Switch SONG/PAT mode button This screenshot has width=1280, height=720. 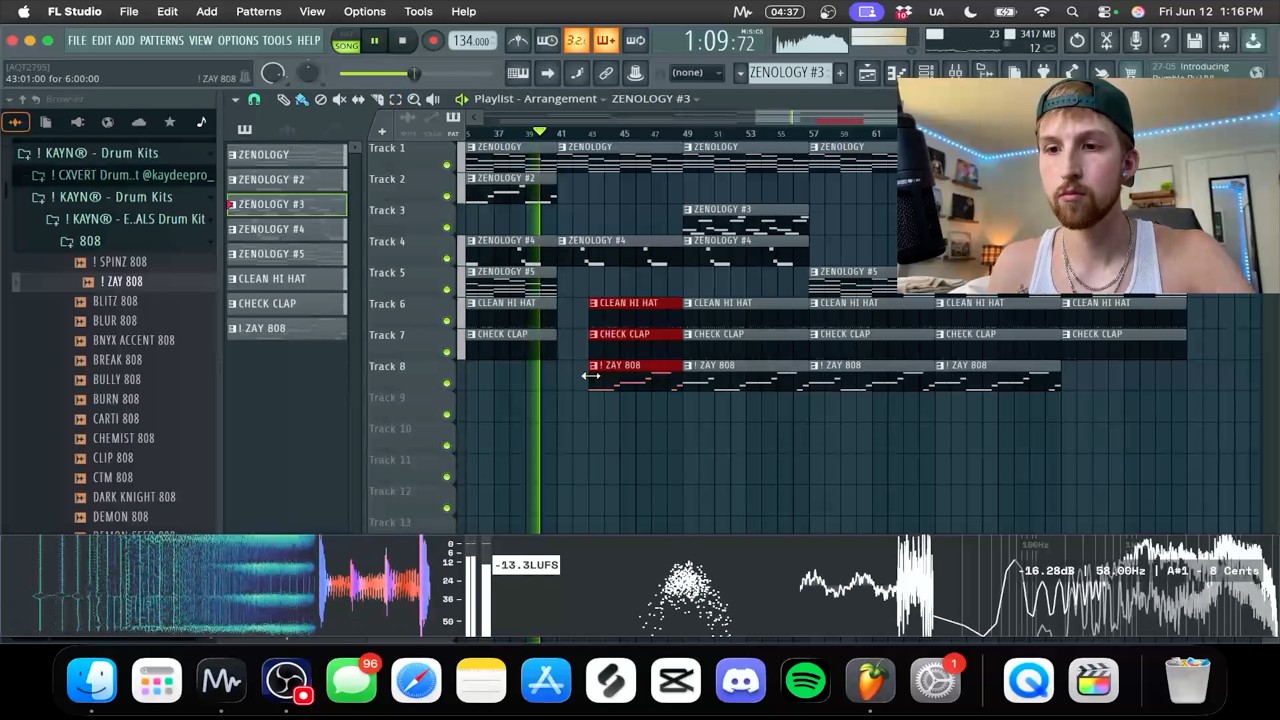pos(346,41)
